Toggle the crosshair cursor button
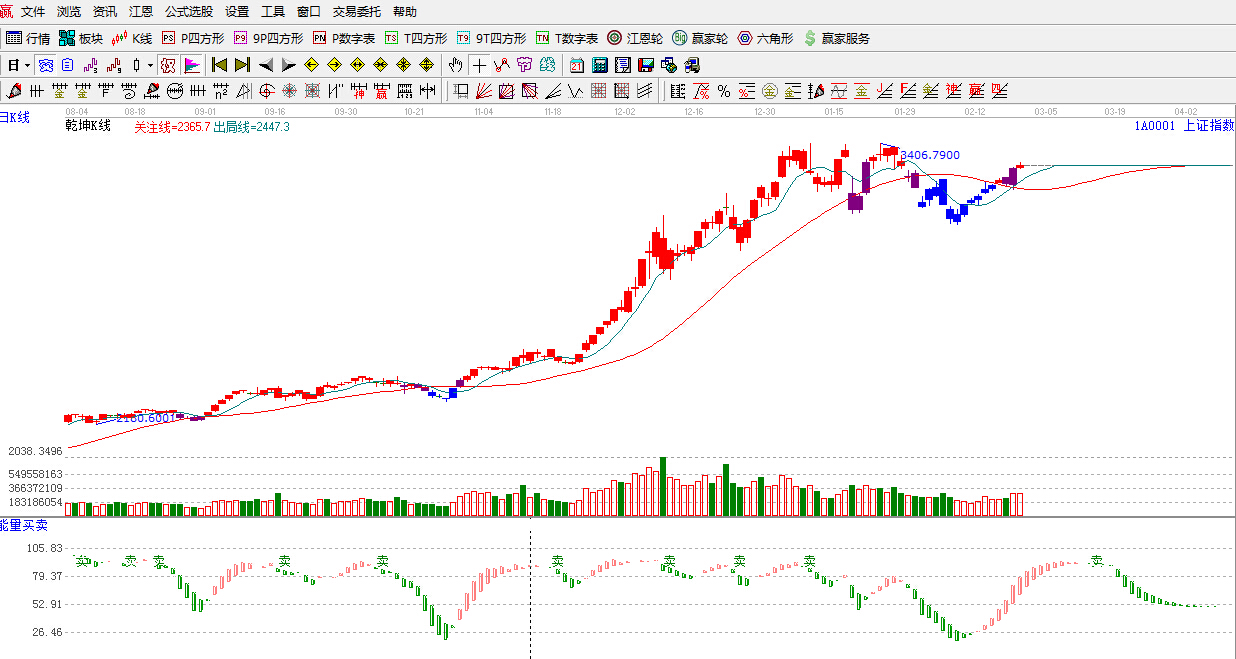 coord(479,65)
